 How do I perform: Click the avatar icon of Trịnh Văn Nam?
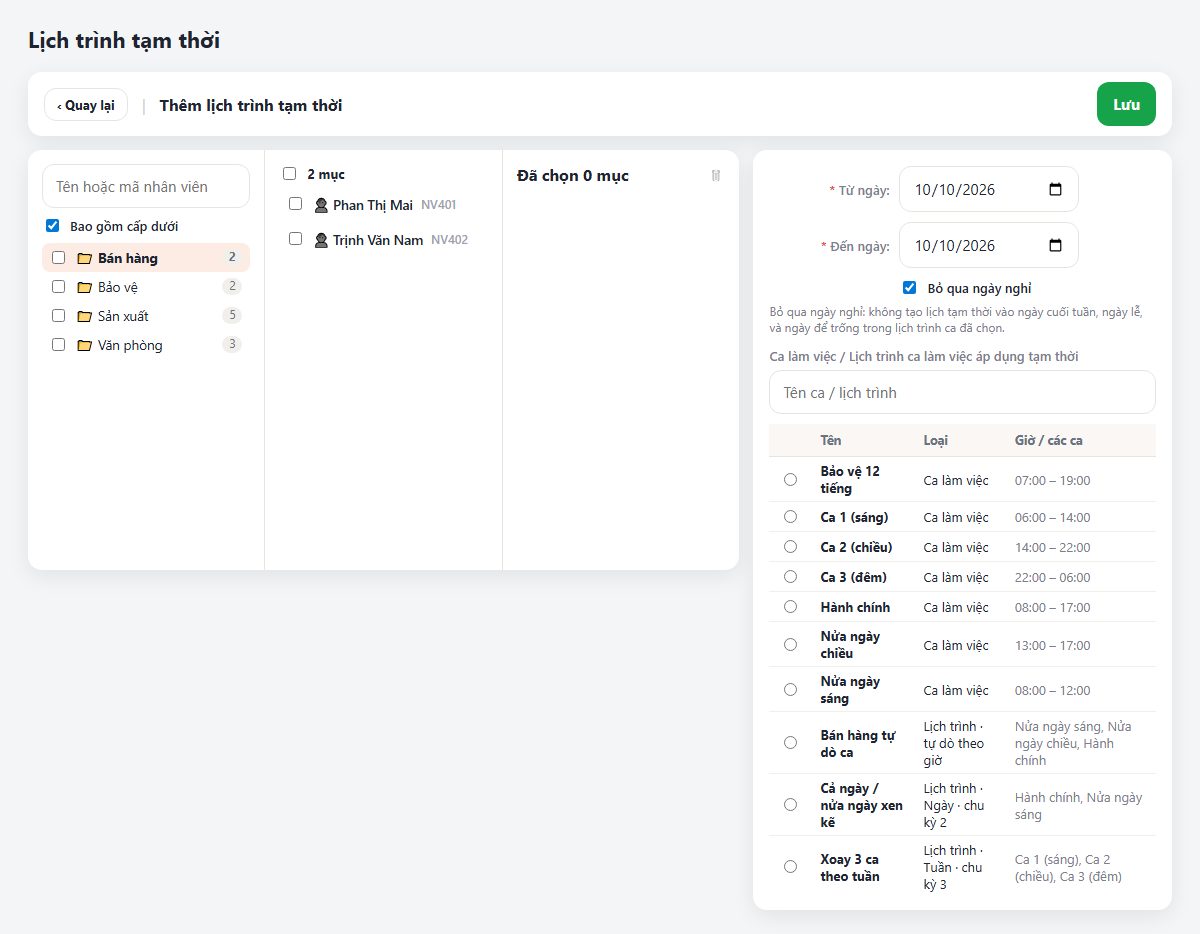point(321,240)
